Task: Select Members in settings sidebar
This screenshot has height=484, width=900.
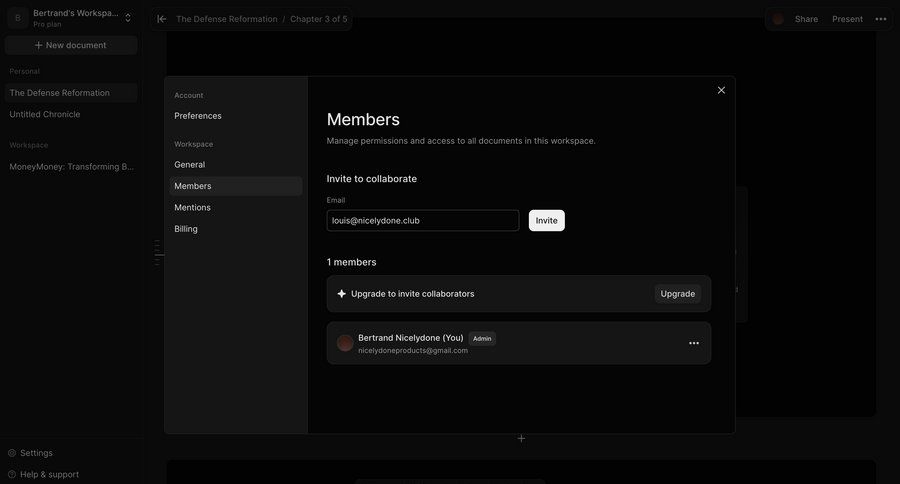Action: tap(235, 186)
